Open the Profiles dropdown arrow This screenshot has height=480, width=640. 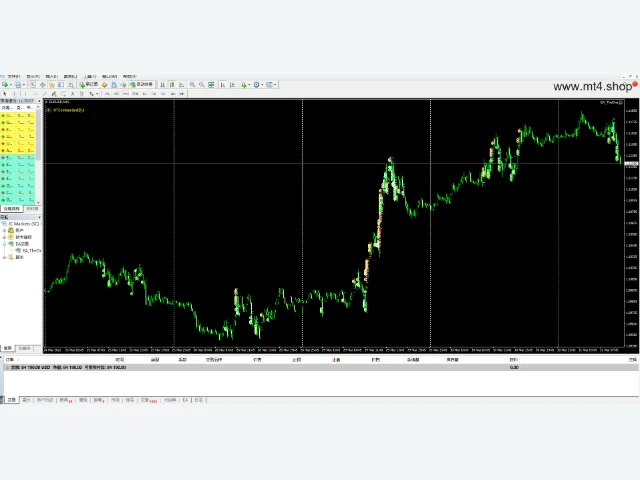(24, 84)
